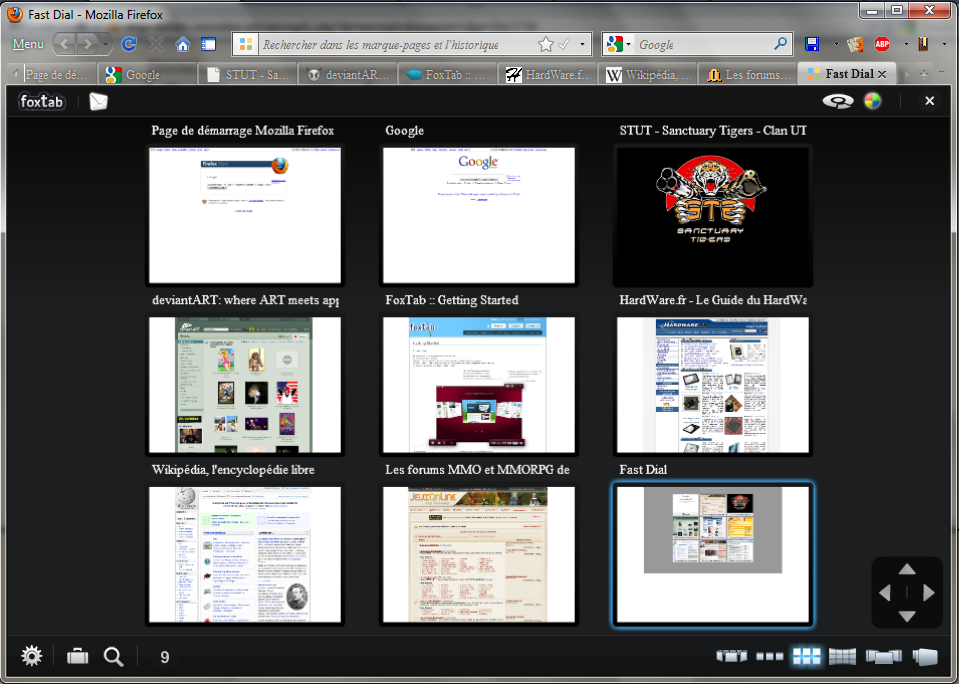Open the back/forward history dropdown
Screen dimensions: 959x684
point(106,44)
